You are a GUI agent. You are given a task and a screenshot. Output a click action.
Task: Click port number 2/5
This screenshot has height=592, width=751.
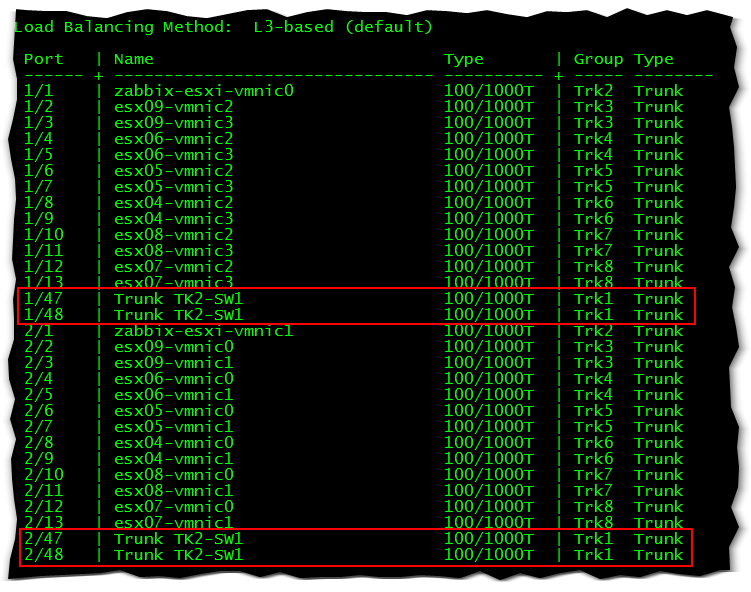[x=39, y=395]
